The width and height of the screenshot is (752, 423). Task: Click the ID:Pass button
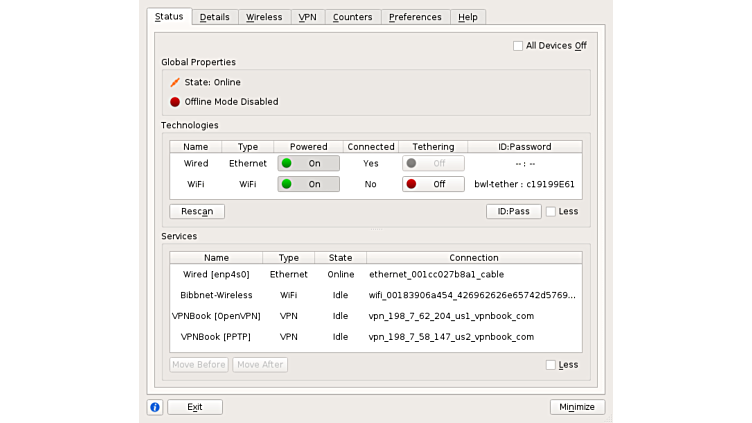coord(513,212)
